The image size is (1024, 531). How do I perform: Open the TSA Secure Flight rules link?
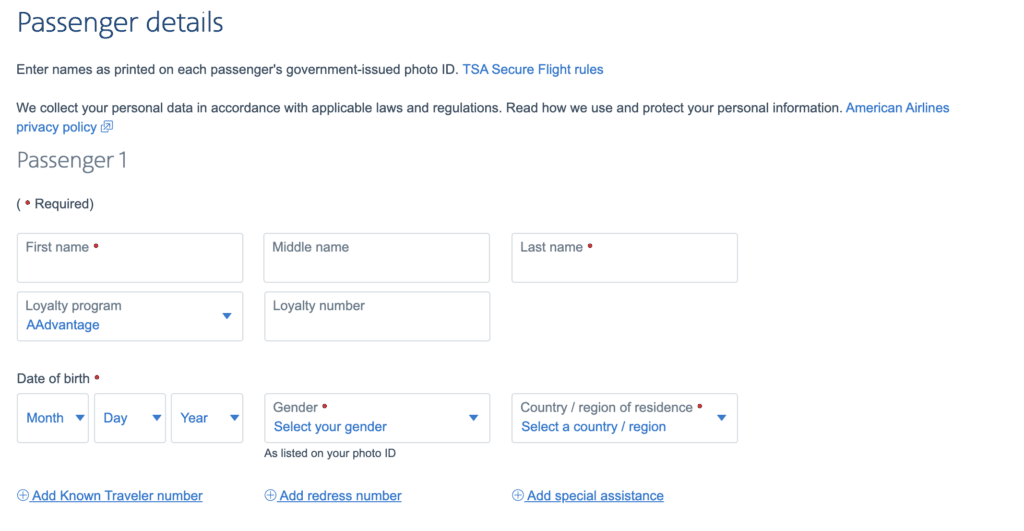click(532, 70)
